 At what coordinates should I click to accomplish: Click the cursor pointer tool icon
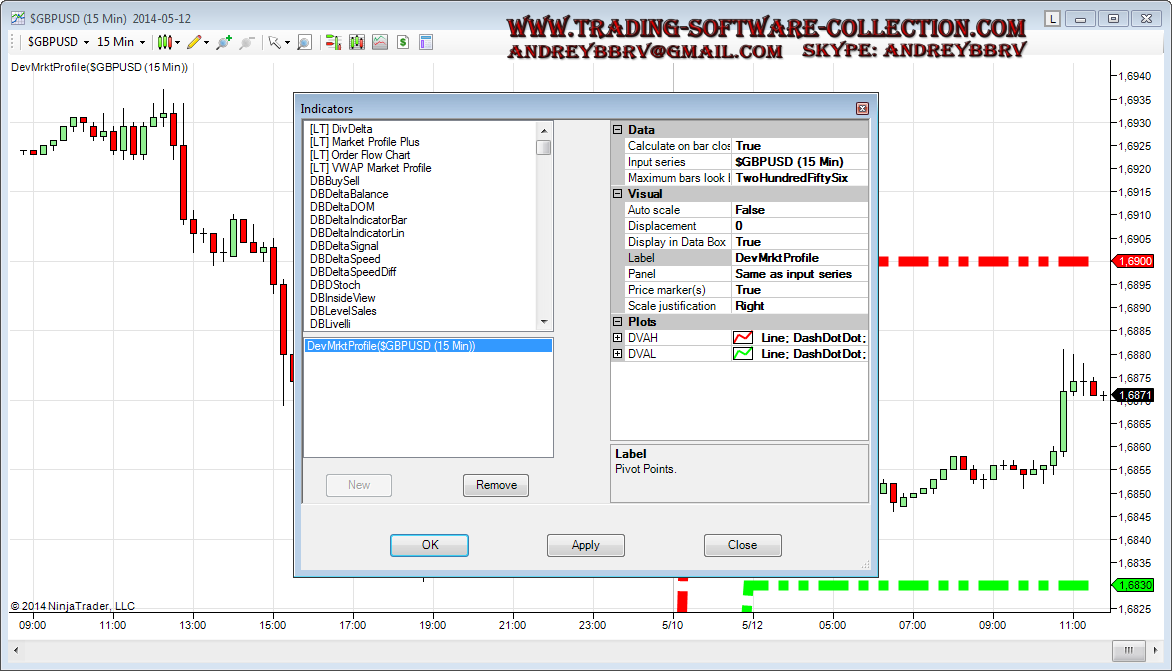pos(274,42)
